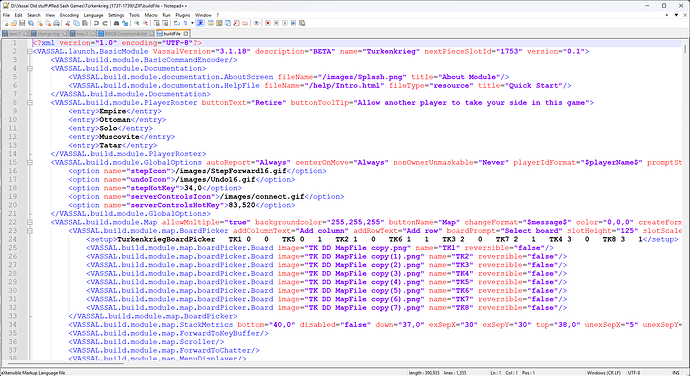This screenshot has width=690, height=376.
Task: Click the Redo toolbar icon
Action: pyautogui.click(x=106, y=23)
